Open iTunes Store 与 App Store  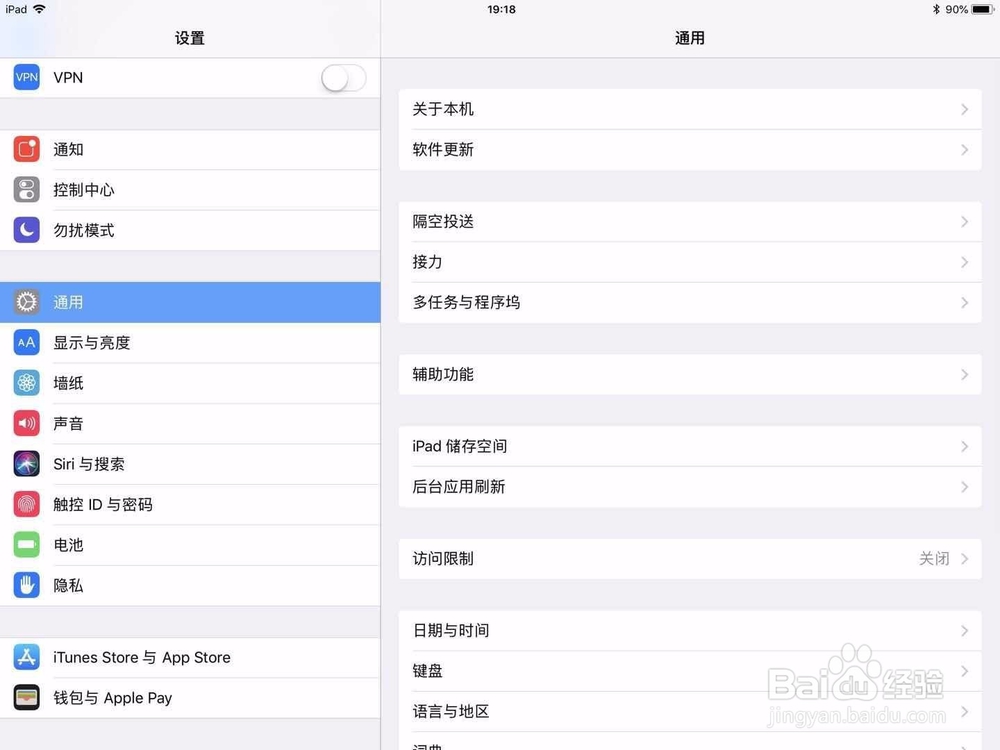[x=190, y=658]
